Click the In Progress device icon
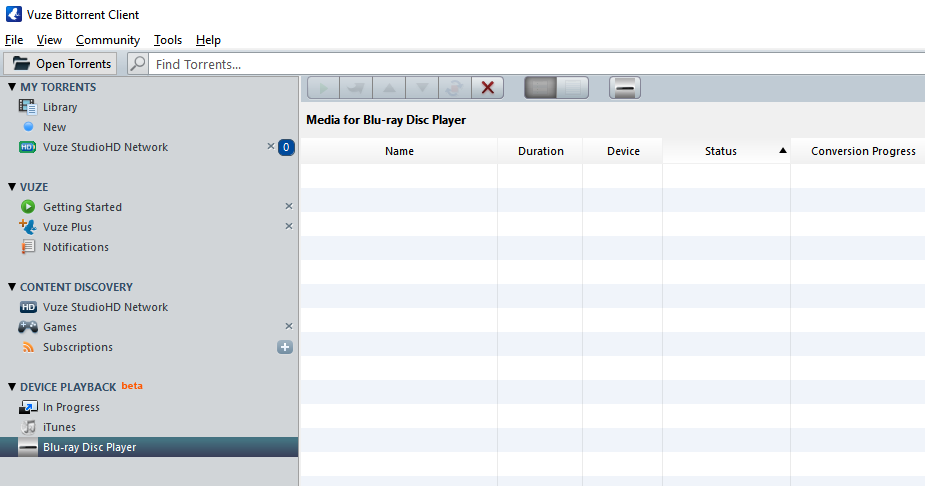 click(x=28, y=407)
